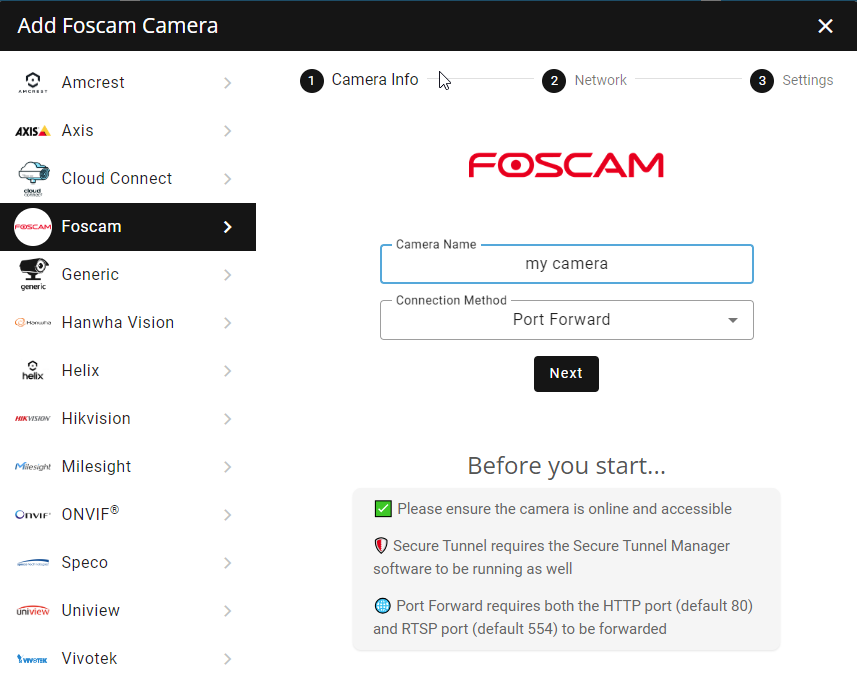
Task: Expand the Vivotek chevron arrow
Action: pos(228,659)
